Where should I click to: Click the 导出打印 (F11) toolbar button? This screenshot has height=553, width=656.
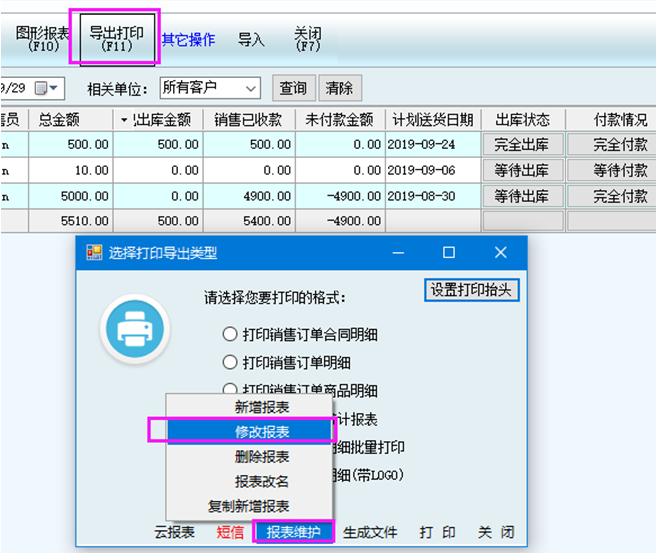[116, 38]
